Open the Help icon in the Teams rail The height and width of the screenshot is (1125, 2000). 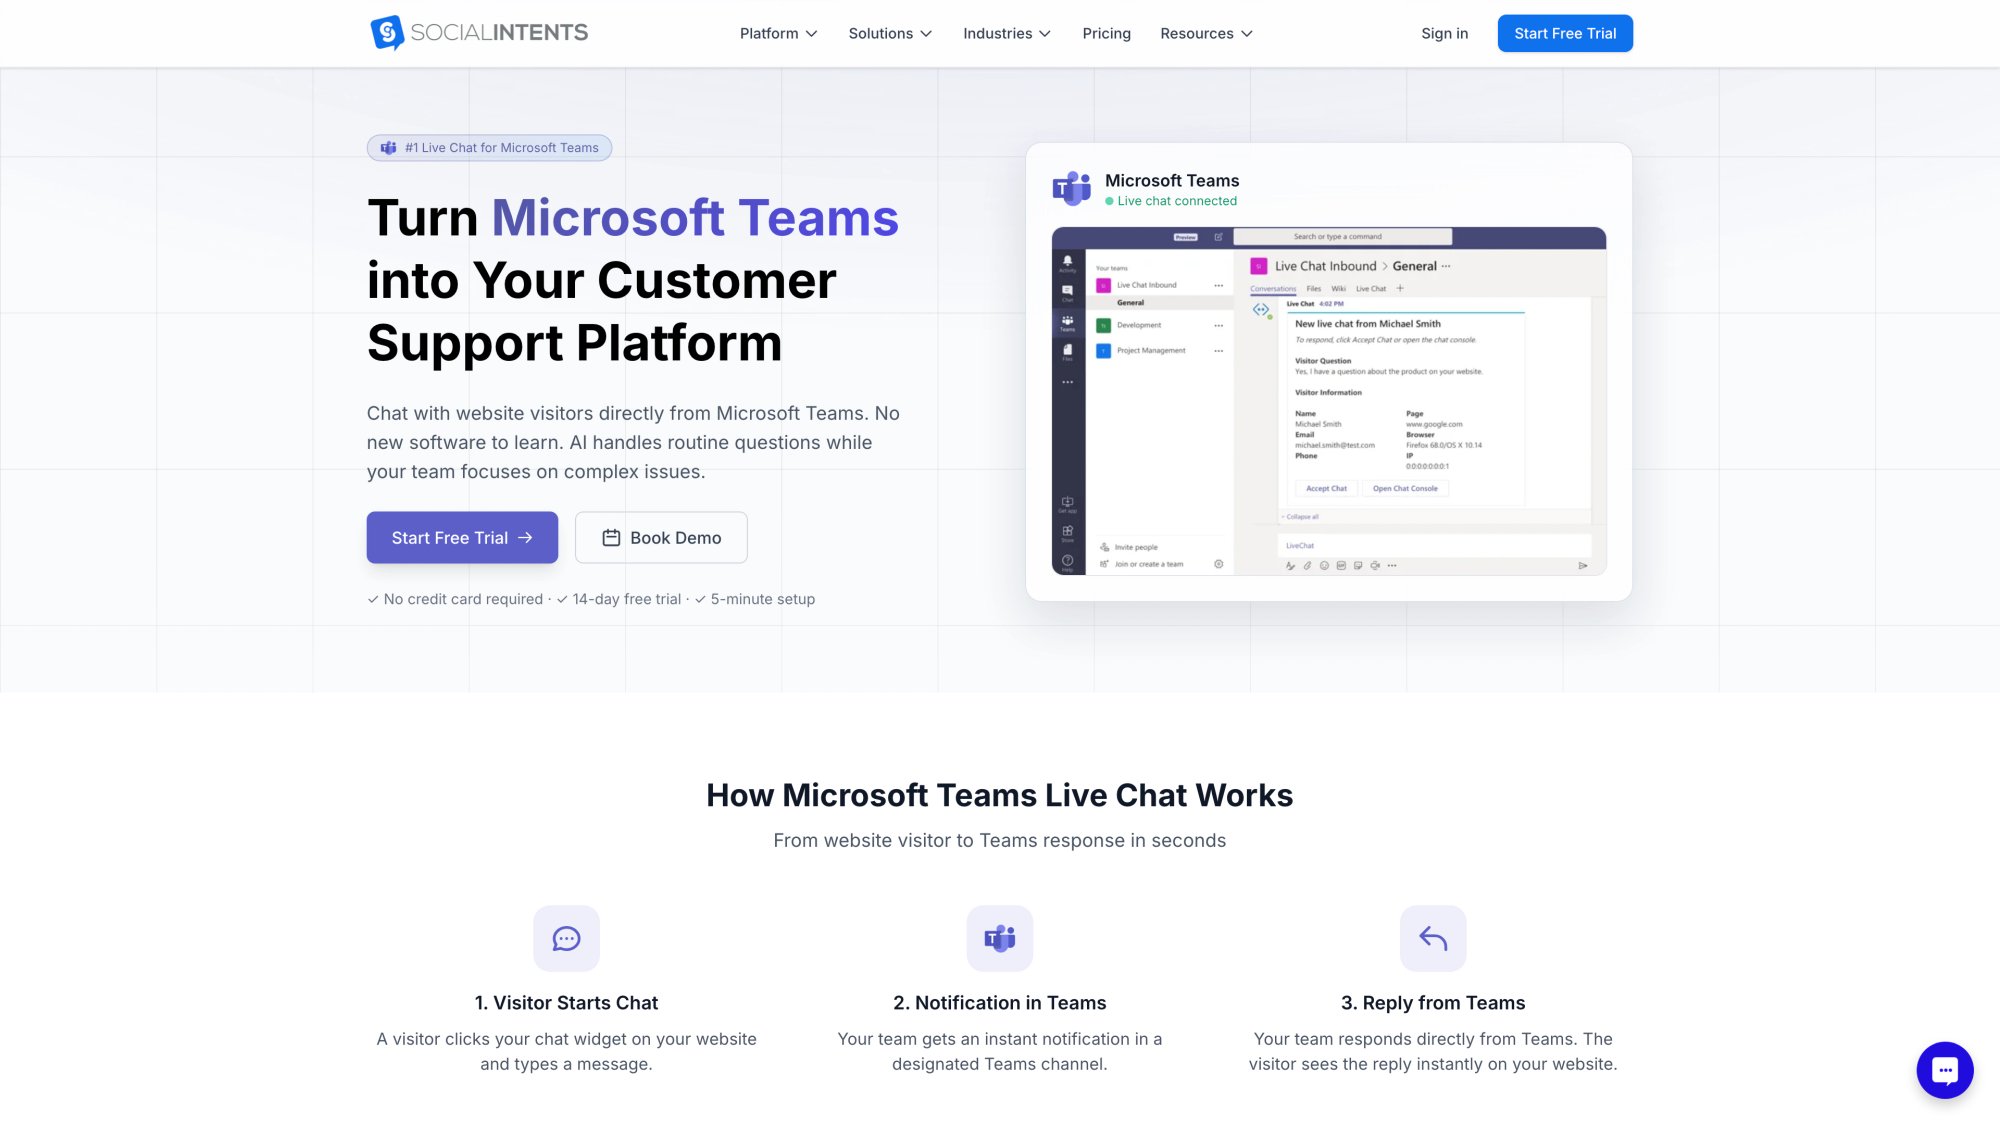[x=1068, y=560]
